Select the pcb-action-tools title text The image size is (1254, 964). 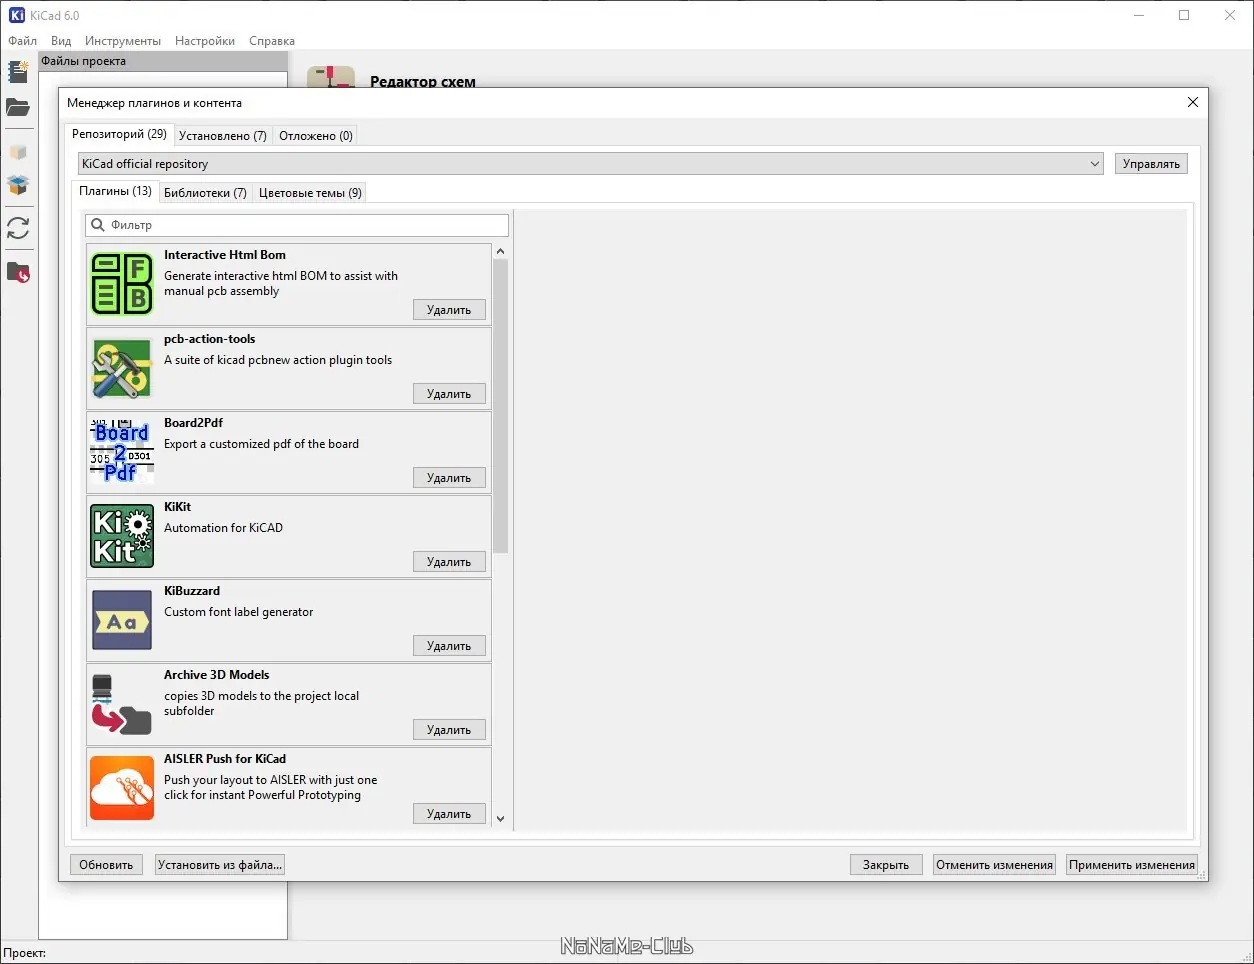click(x=210, y=339)
